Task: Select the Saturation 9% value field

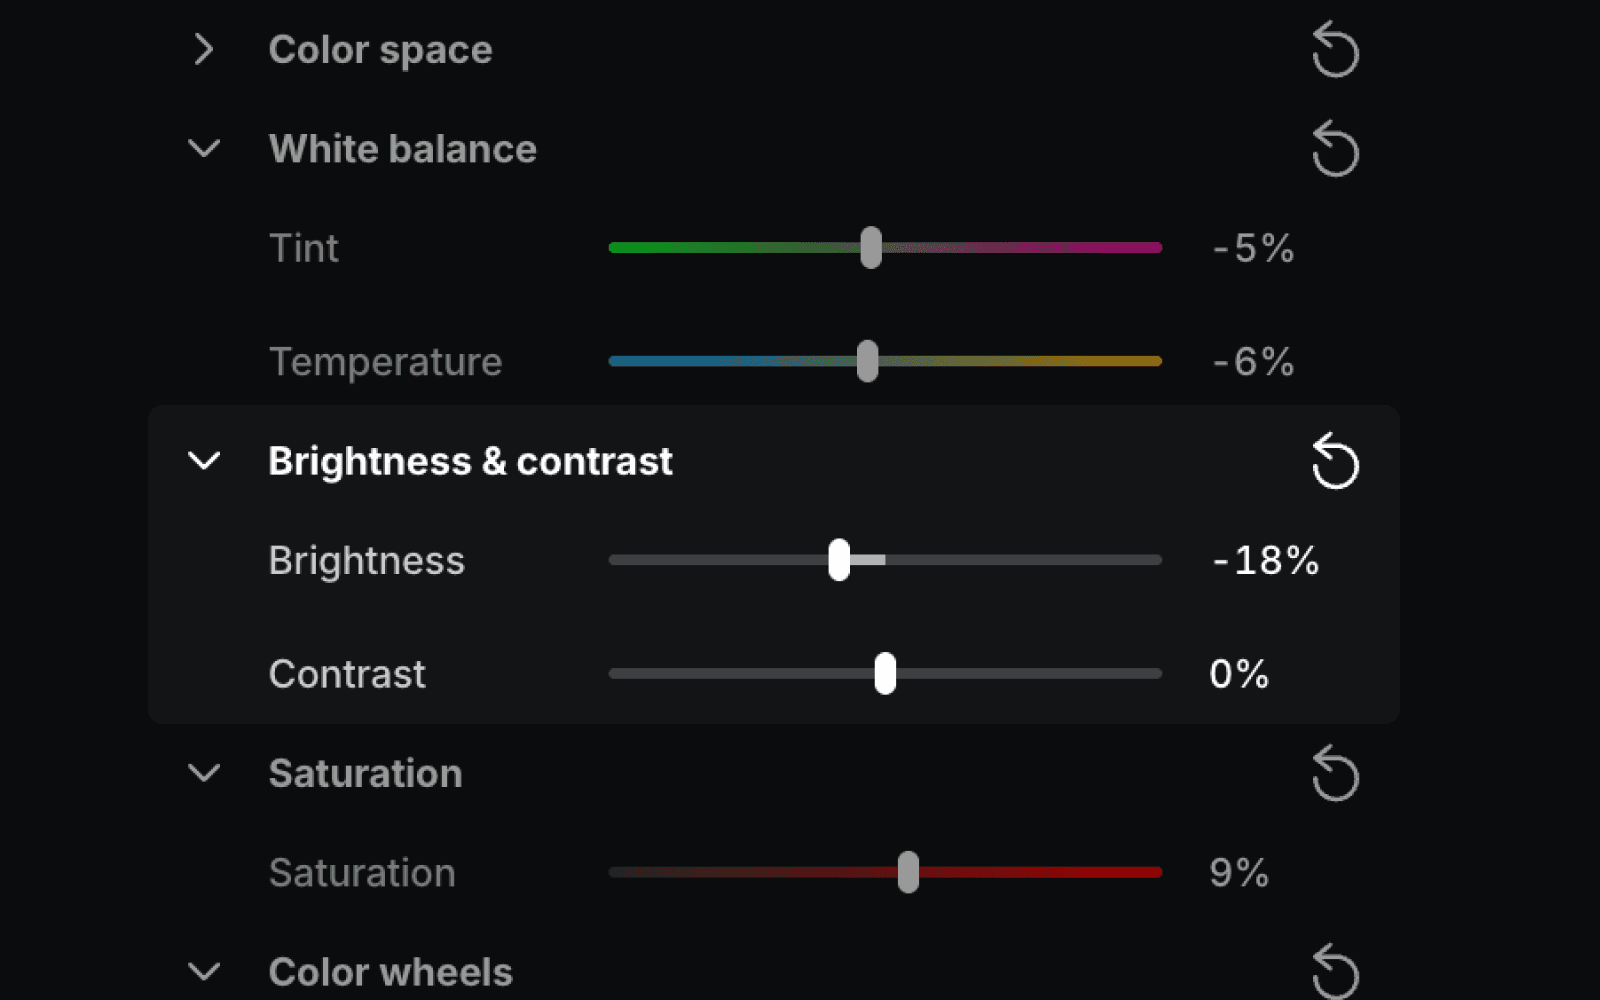Action: 1239,873
